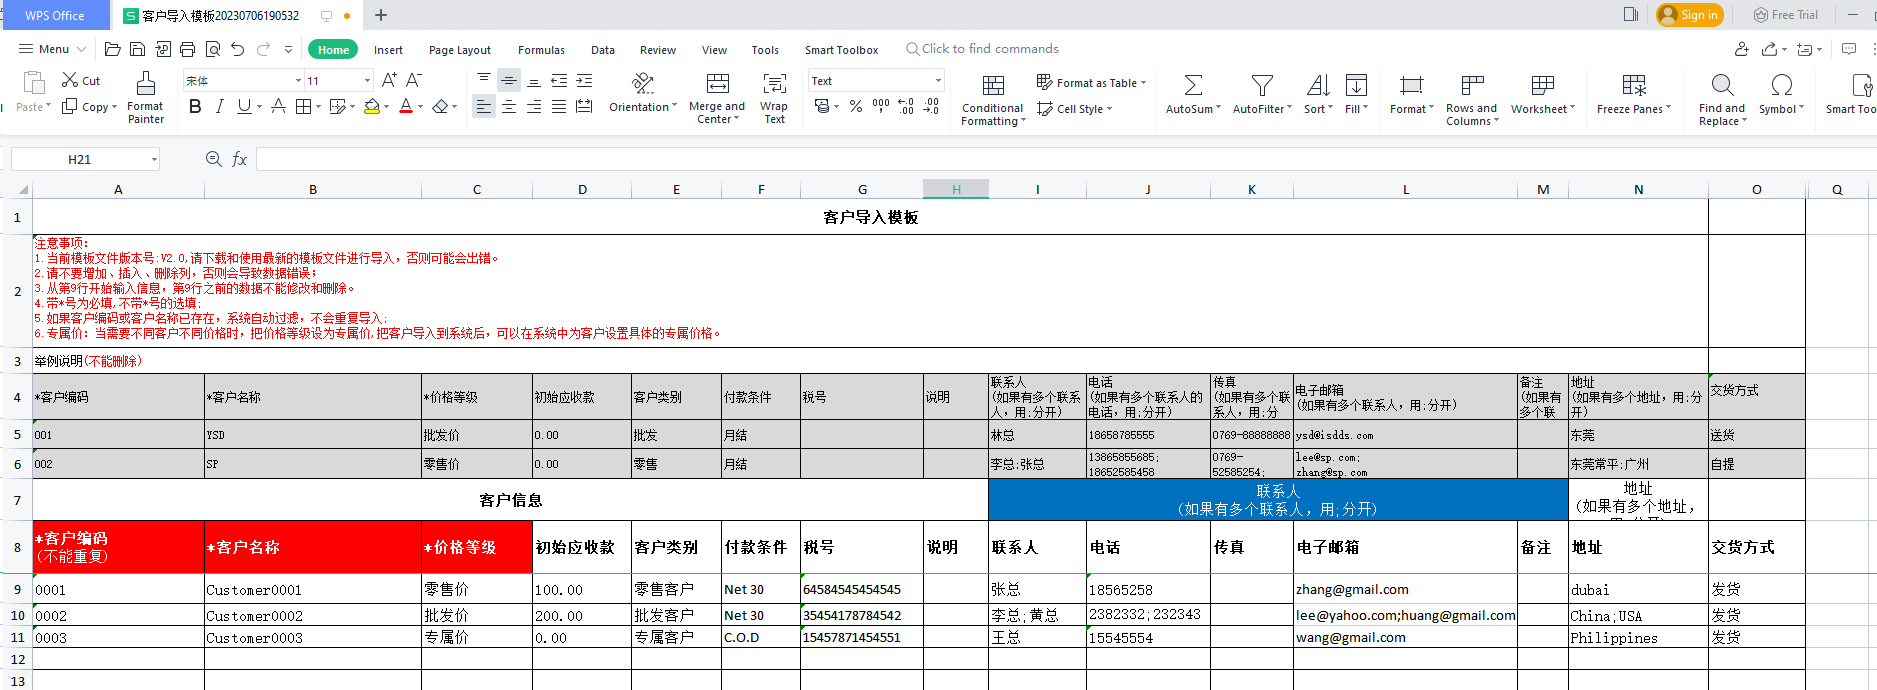The height and width of the screenshot is (690, 1877).
Task: Expand the Name Box dropdown for H21
Action: tap(154, 159)
